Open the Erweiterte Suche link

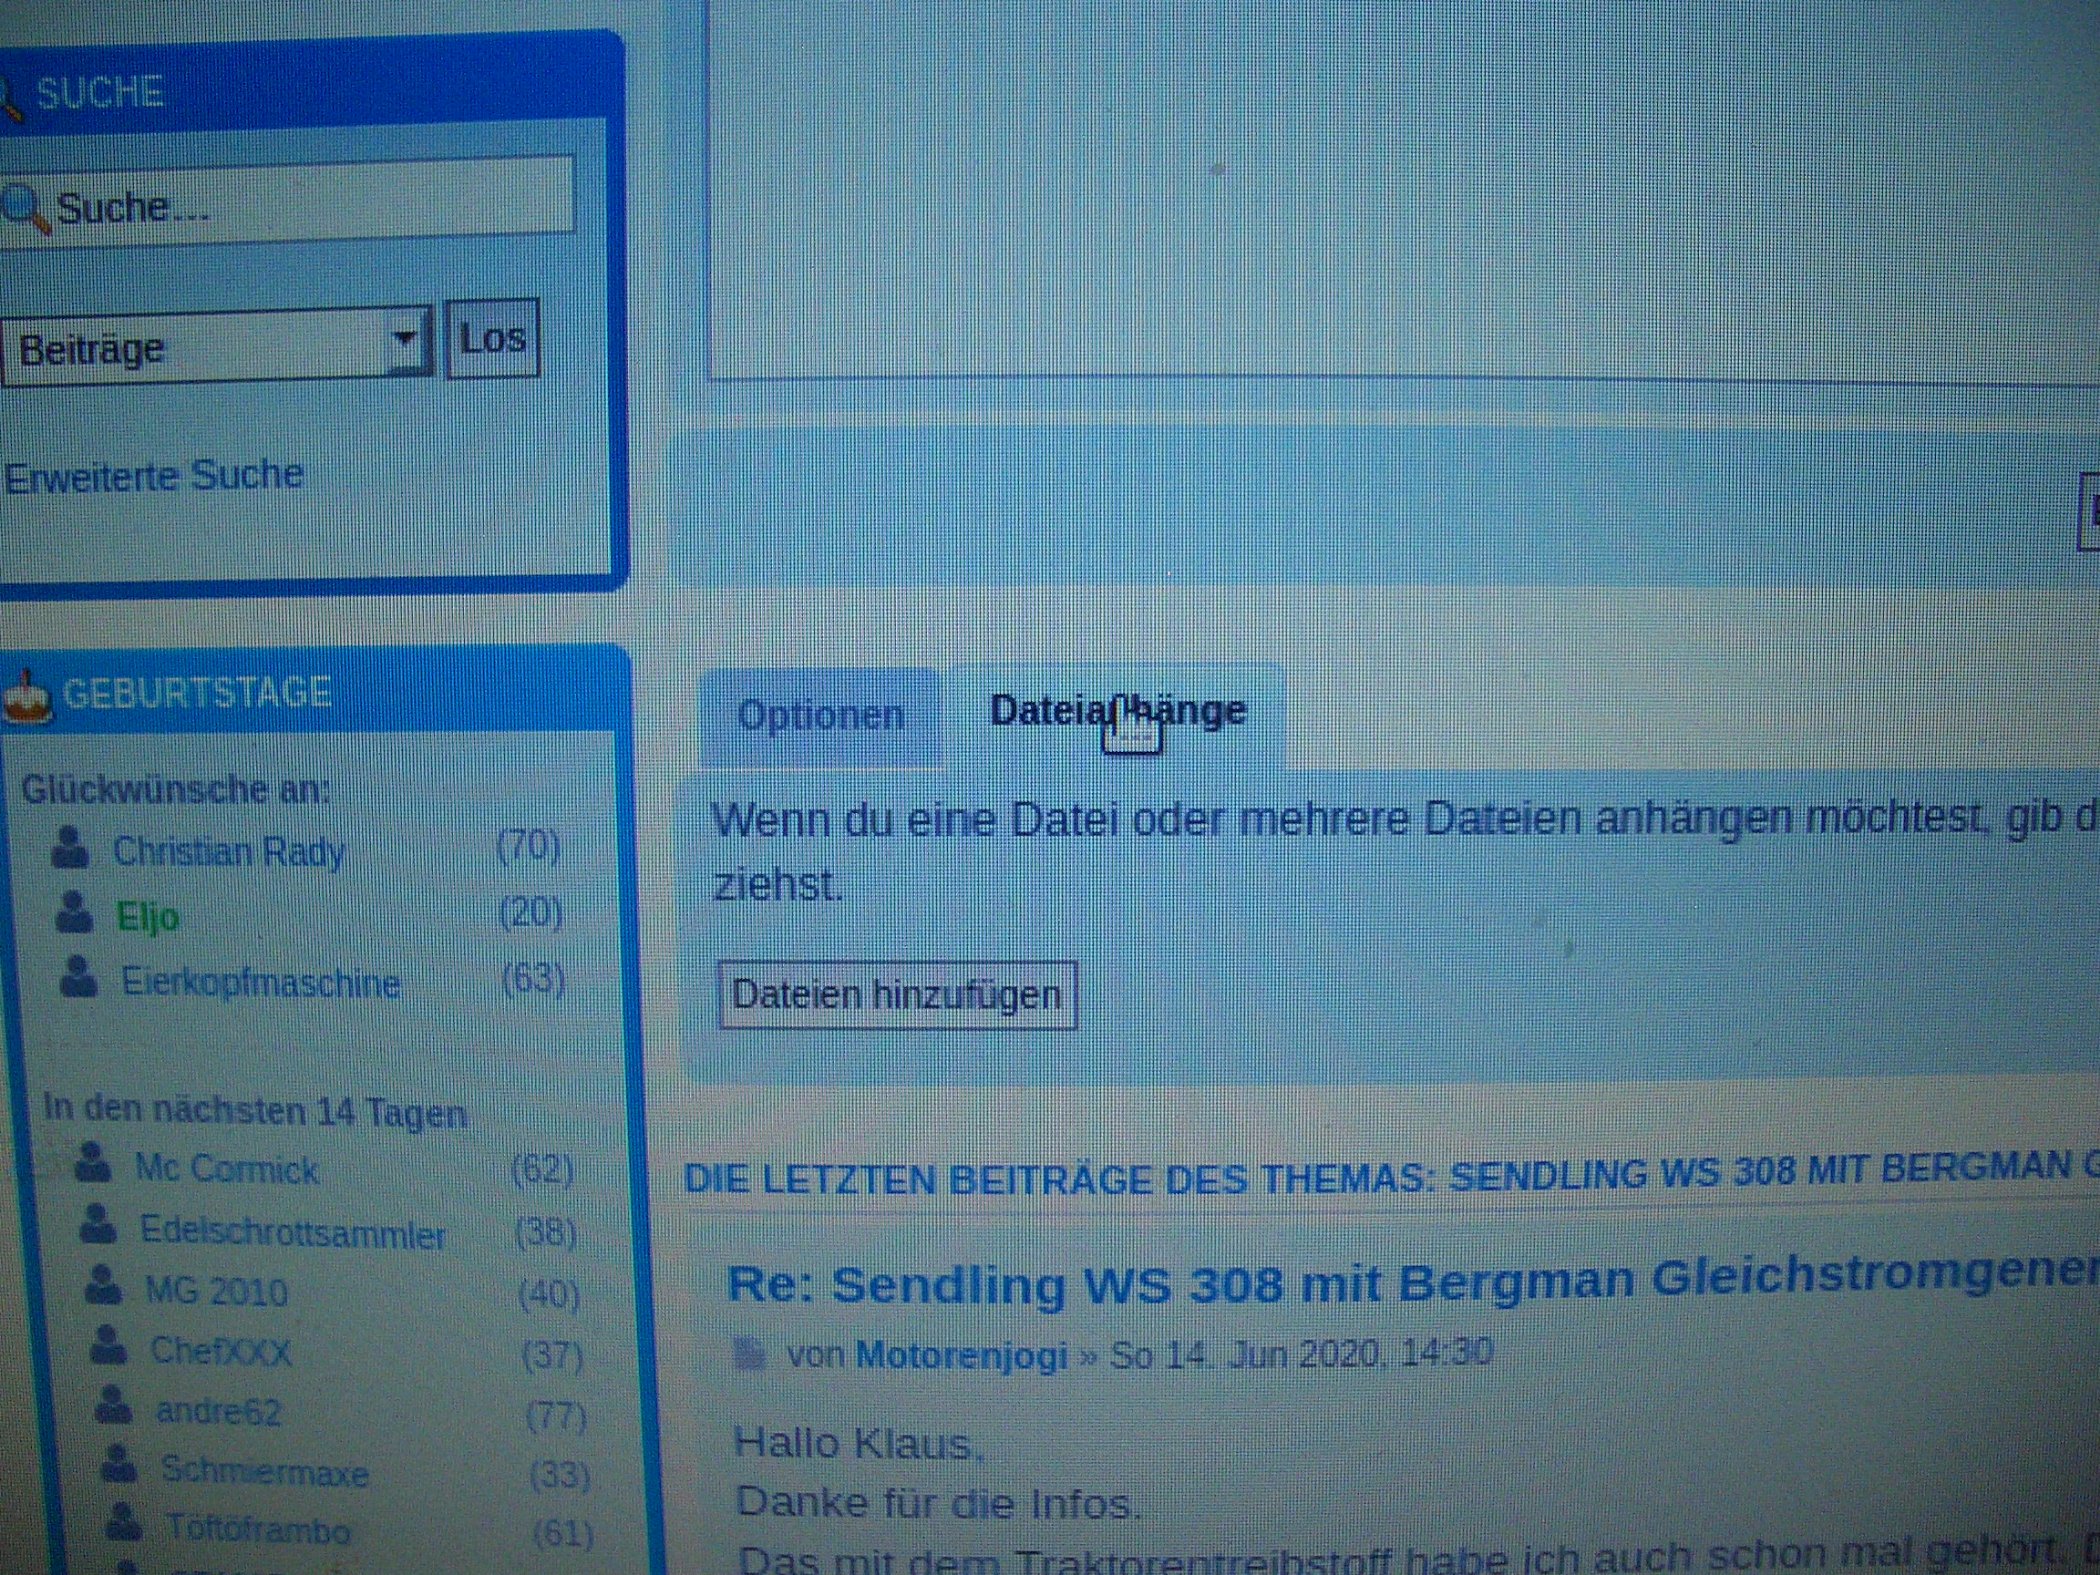coord(154,477)
